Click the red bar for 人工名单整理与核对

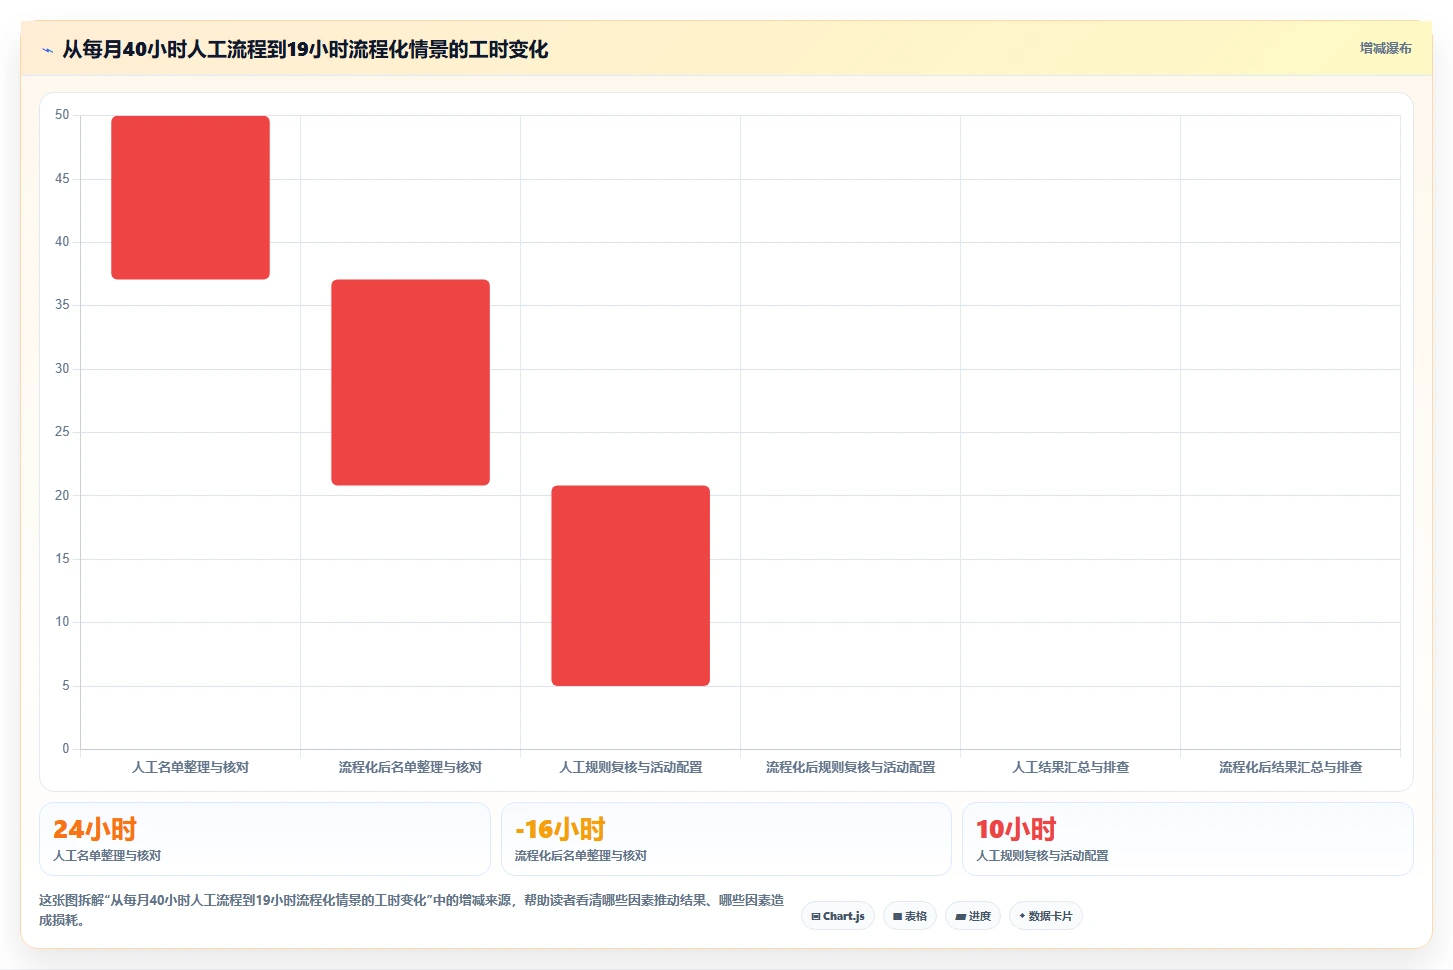coord(190,197)
